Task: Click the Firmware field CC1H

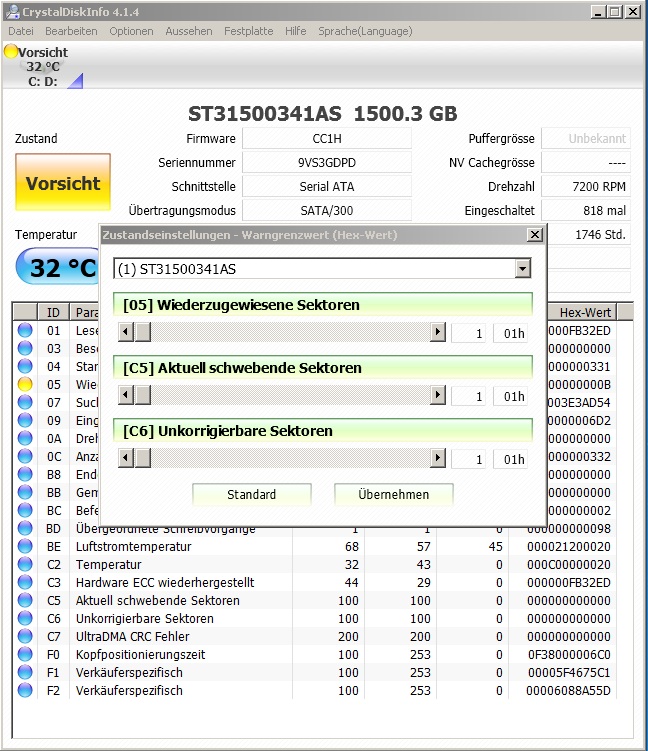Action: tap(327, 138)
